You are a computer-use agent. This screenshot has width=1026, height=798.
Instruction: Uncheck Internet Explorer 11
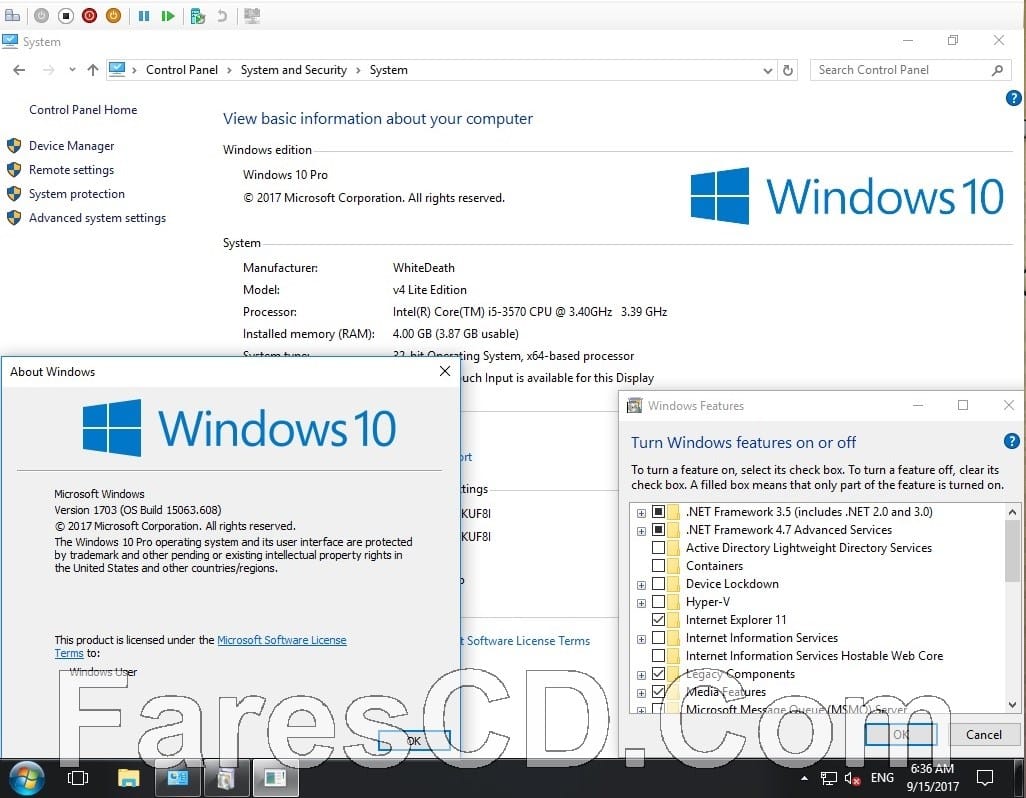coord(658,620)
